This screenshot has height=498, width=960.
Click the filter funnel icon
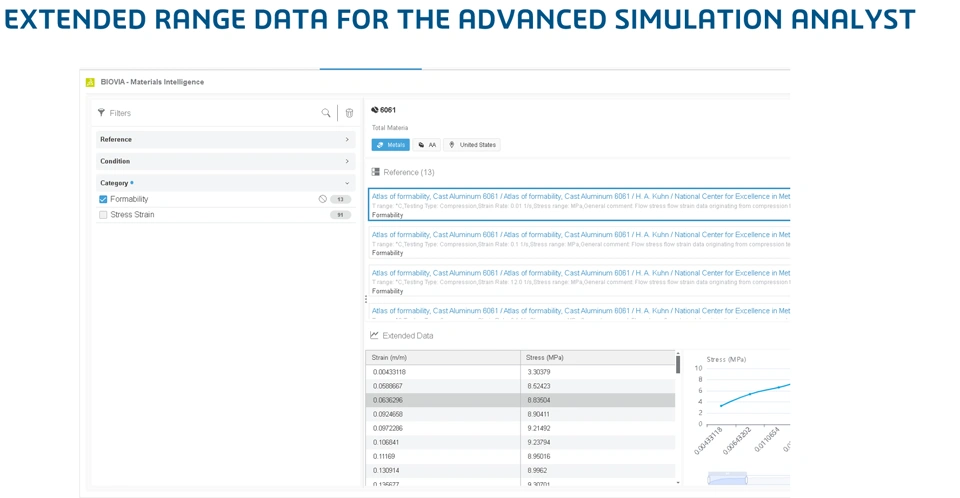point(102,113)
